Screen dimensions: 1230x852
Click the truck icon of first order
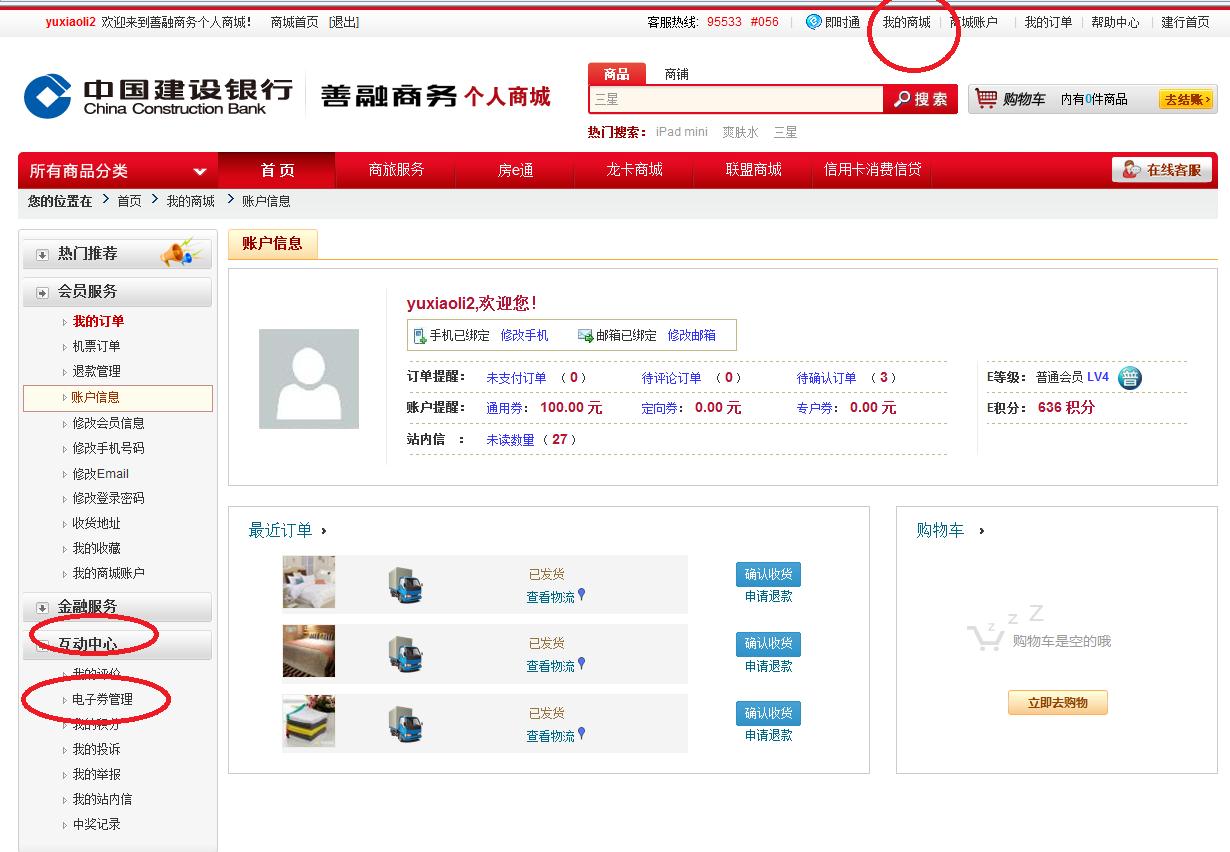(405, 584)
